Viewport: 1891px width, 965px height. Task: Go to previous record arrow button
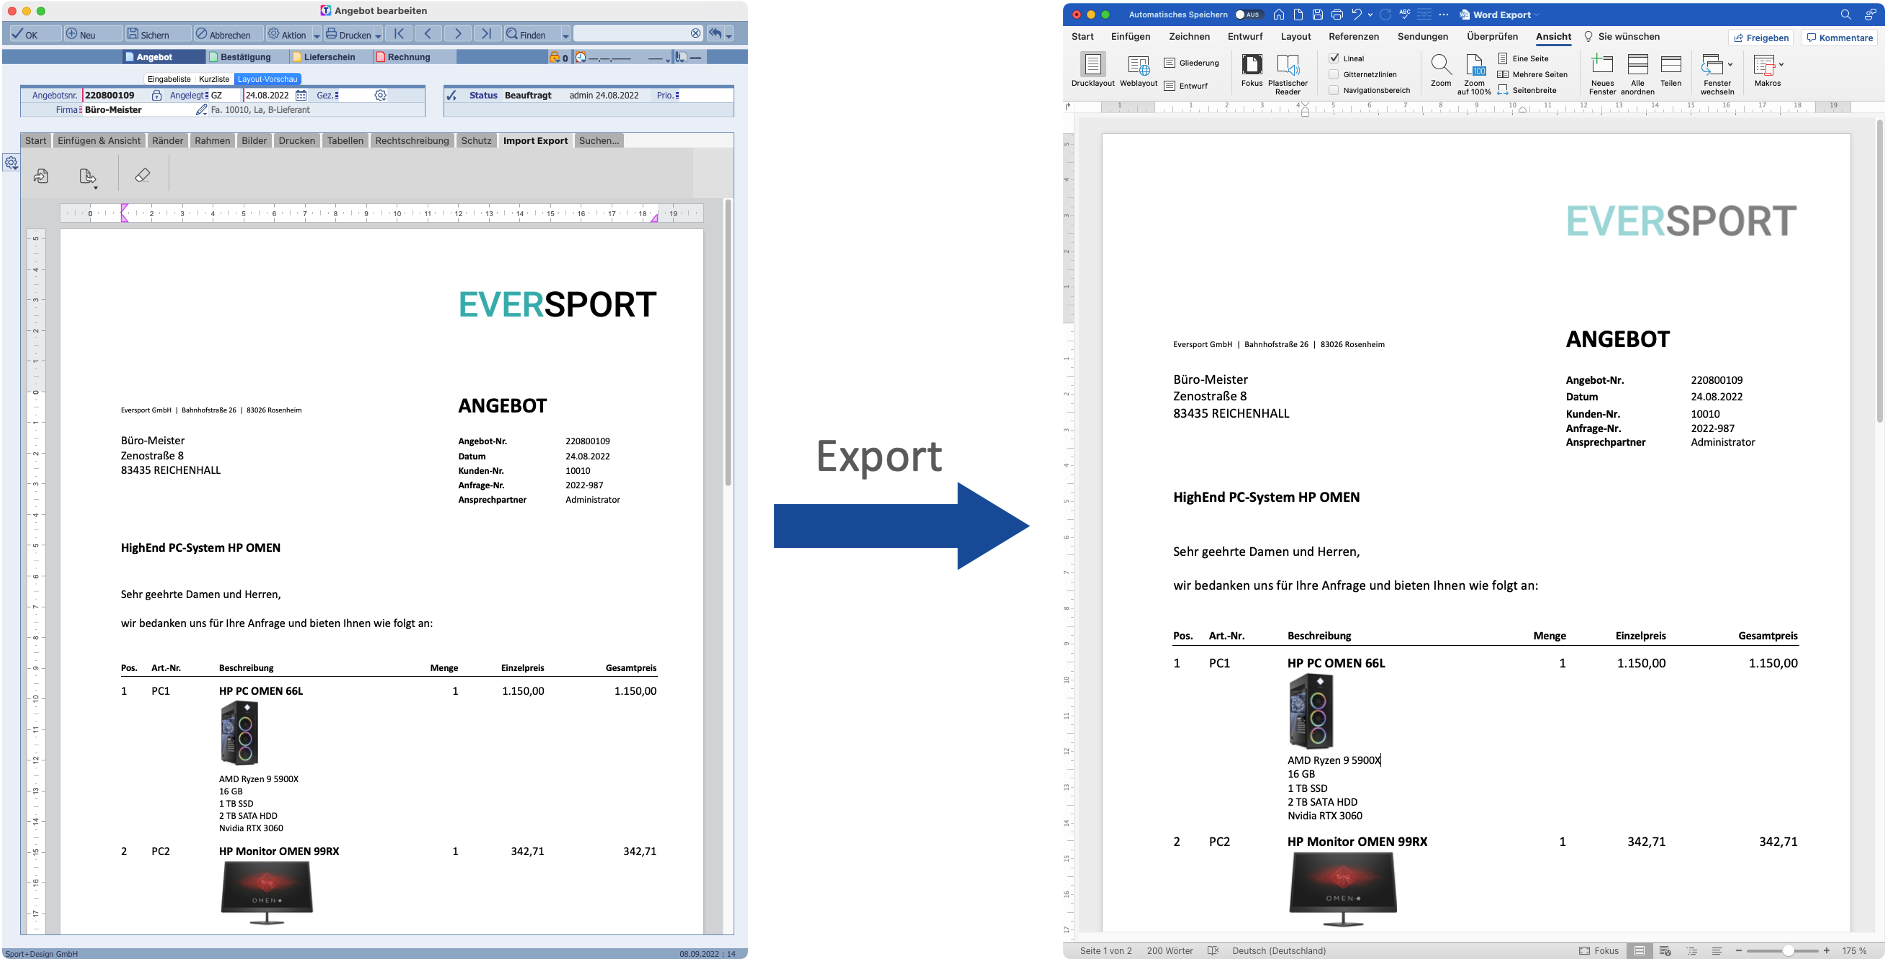click(428, 34)
